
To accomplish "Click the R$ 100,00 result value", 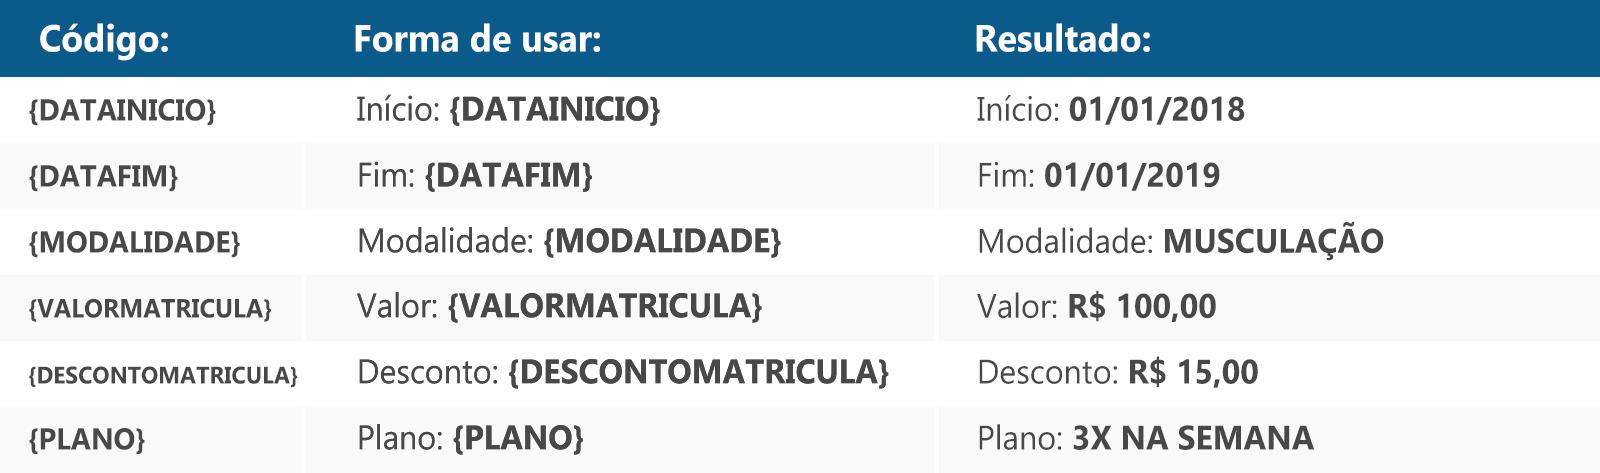I will 1142,306.
